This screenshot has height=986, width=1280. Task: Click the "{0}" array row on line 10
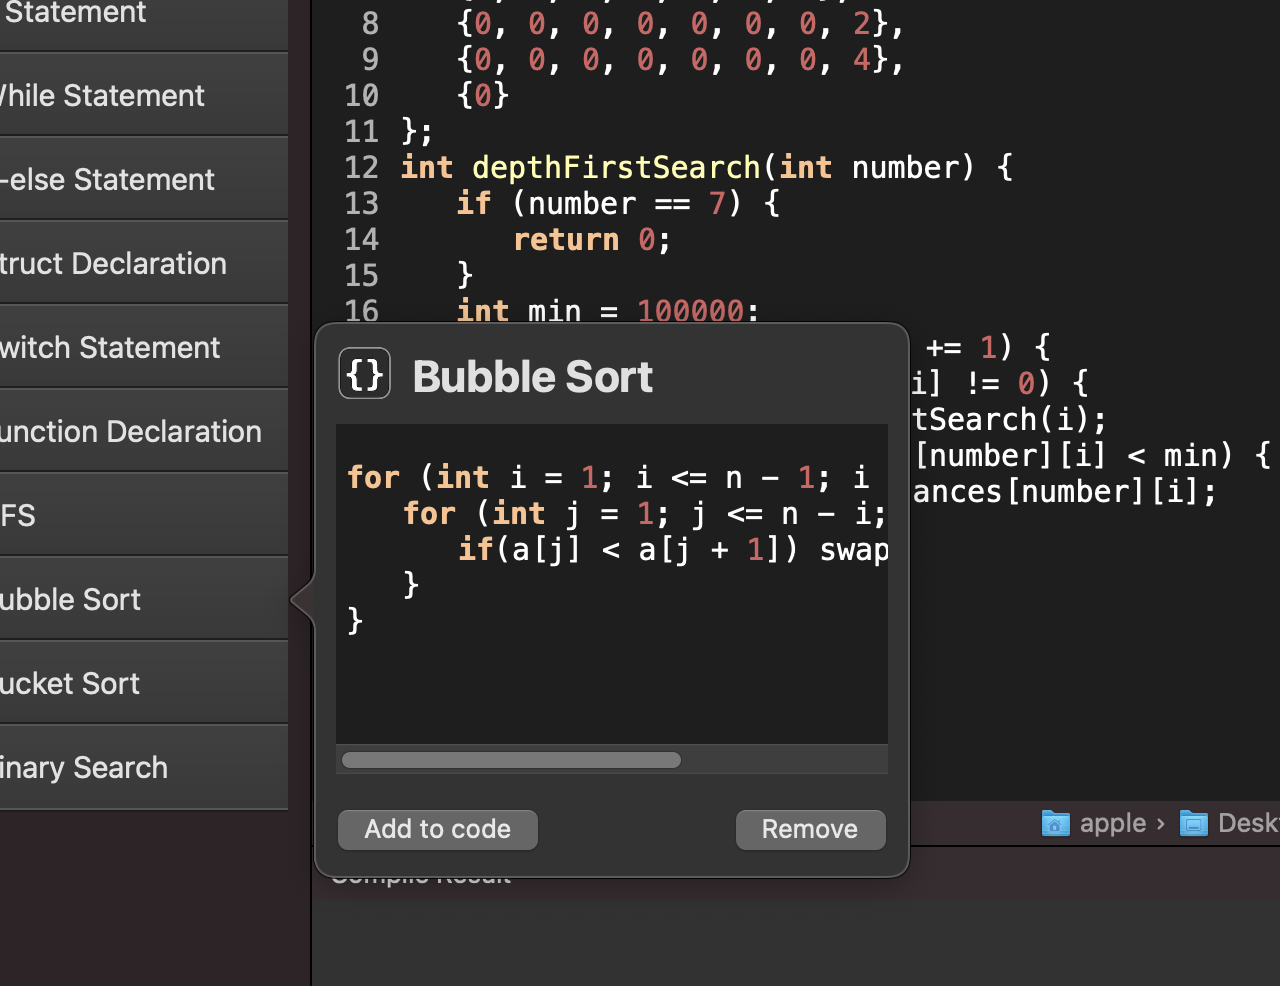coord(483,95)
